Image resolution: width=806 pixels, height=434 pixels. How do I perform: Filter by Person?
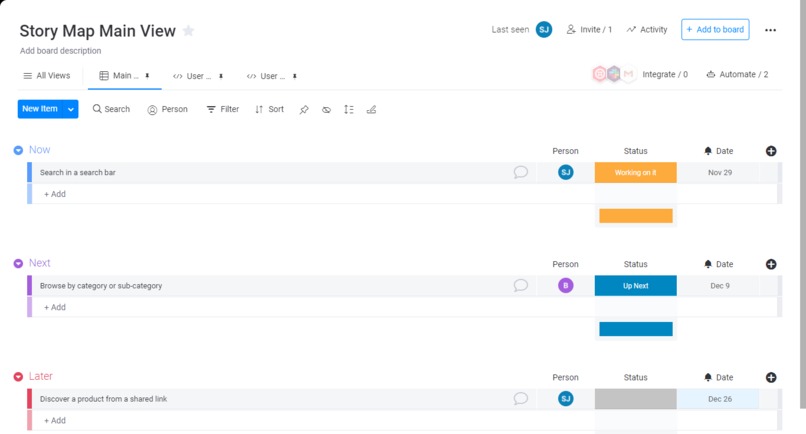pyautogui.click(x=168, y=109)
